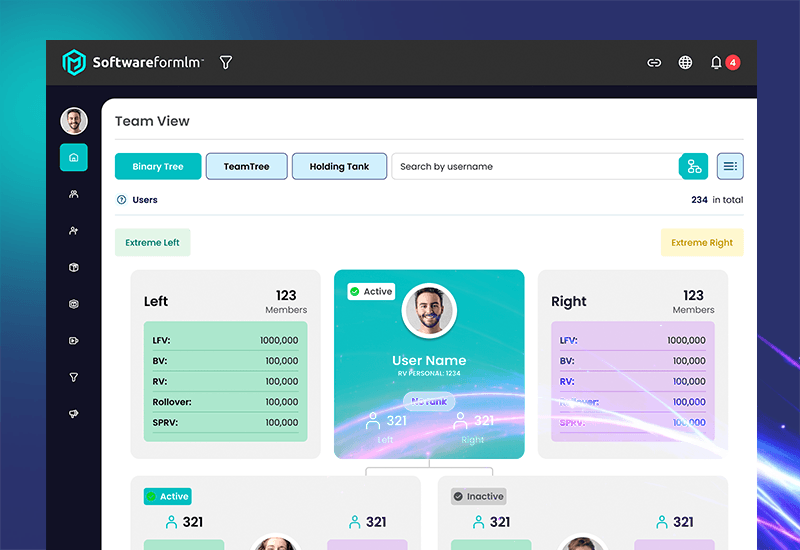The height and width of the screenshot is (550, 800).
Task: Switch to the TeamTree tab
Action: (246, 166)
